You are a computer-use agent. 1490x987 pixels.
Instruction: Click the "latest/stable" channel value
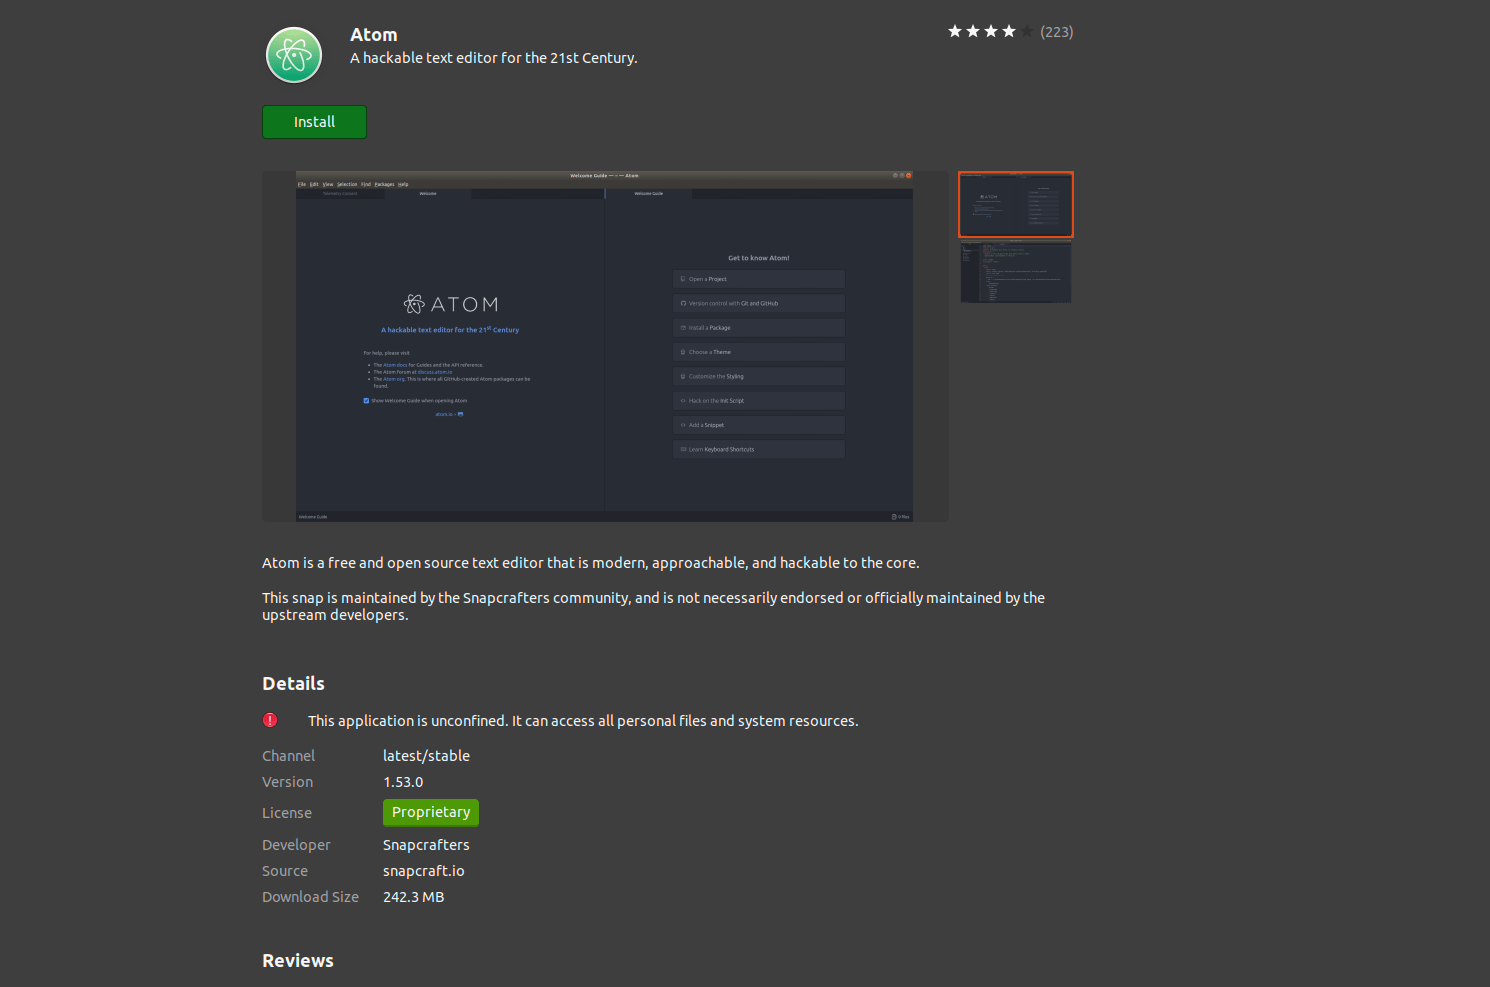426,756
